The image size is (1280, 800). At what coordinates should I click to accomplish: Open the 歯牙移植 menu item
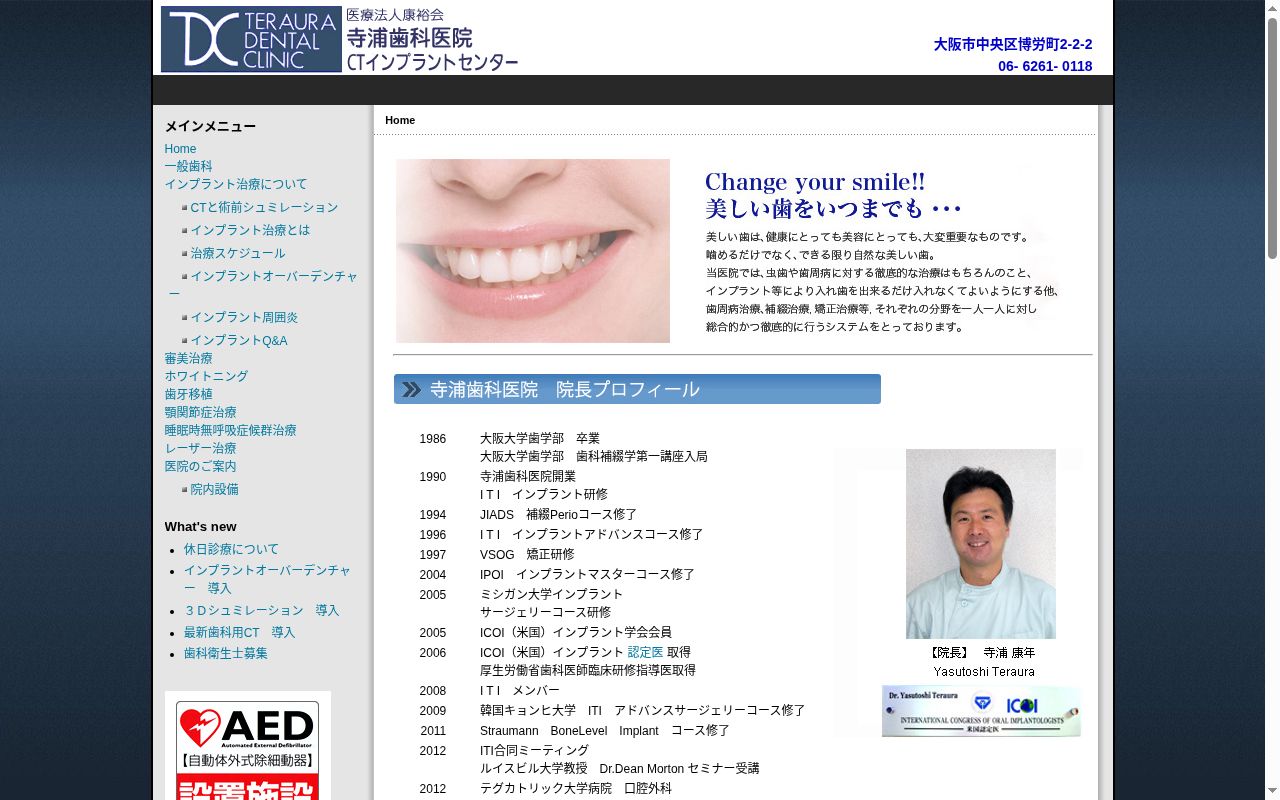click(189, 395)
